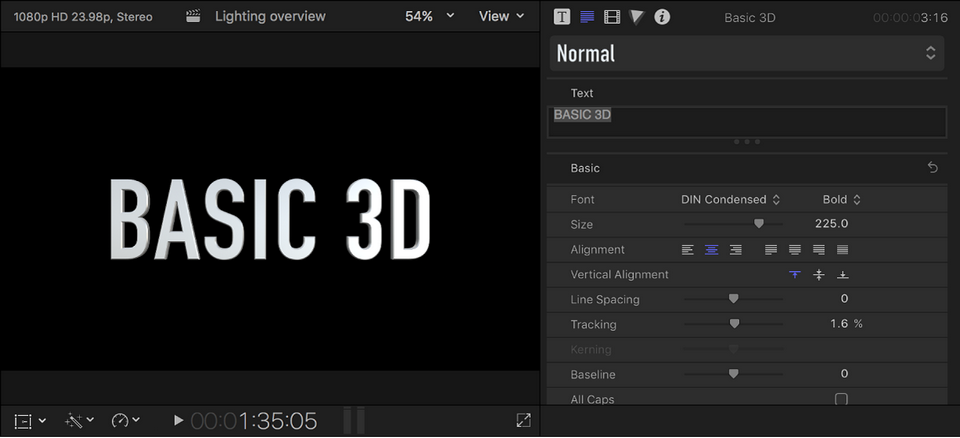The height and width of the screenshot is (438, 960).
Task: Click the BASIC 3D text field
Action: pyautogui.click(x=747, y=122)
